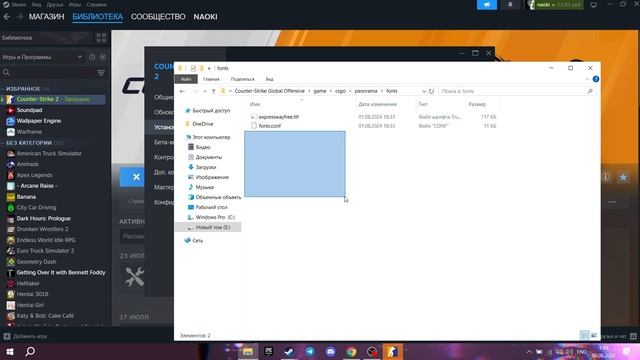The height and width of the screenshot is (360, 640).
Task: Sort files by Дата изменения column header
Action: [x=378, y=104]
